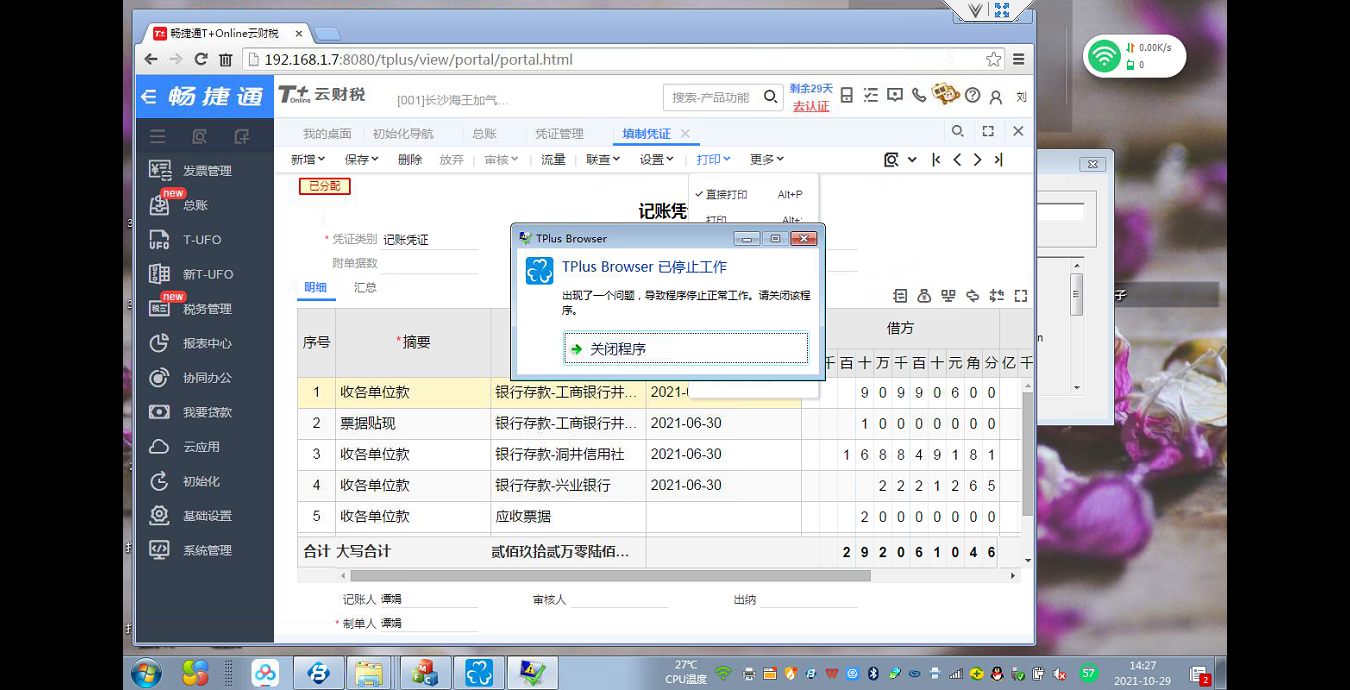Viewport: 1350px width, 690px height.
Task: Open 我要贷款 in the left sidebar
Action: [x=205, y=412]
